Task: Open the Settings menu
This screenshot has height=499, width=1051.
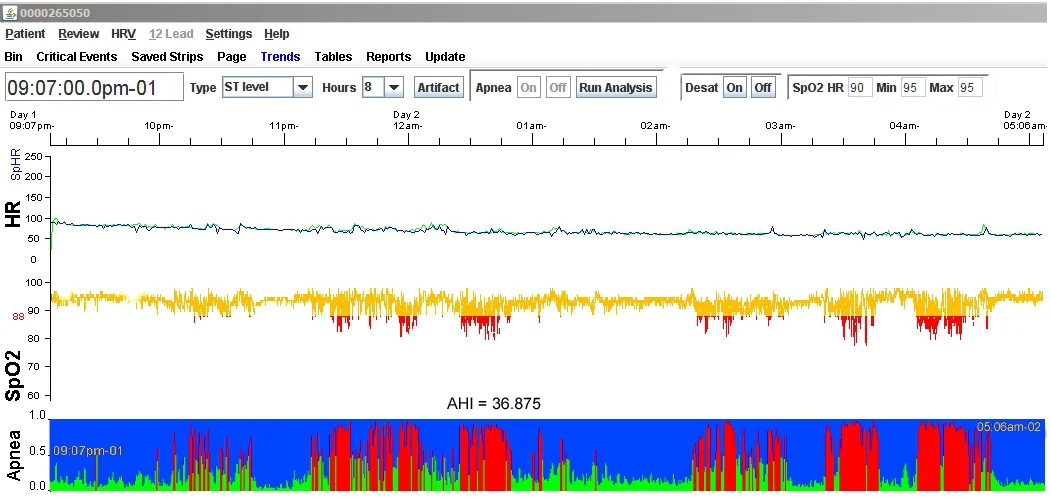Action: (229, 34)
